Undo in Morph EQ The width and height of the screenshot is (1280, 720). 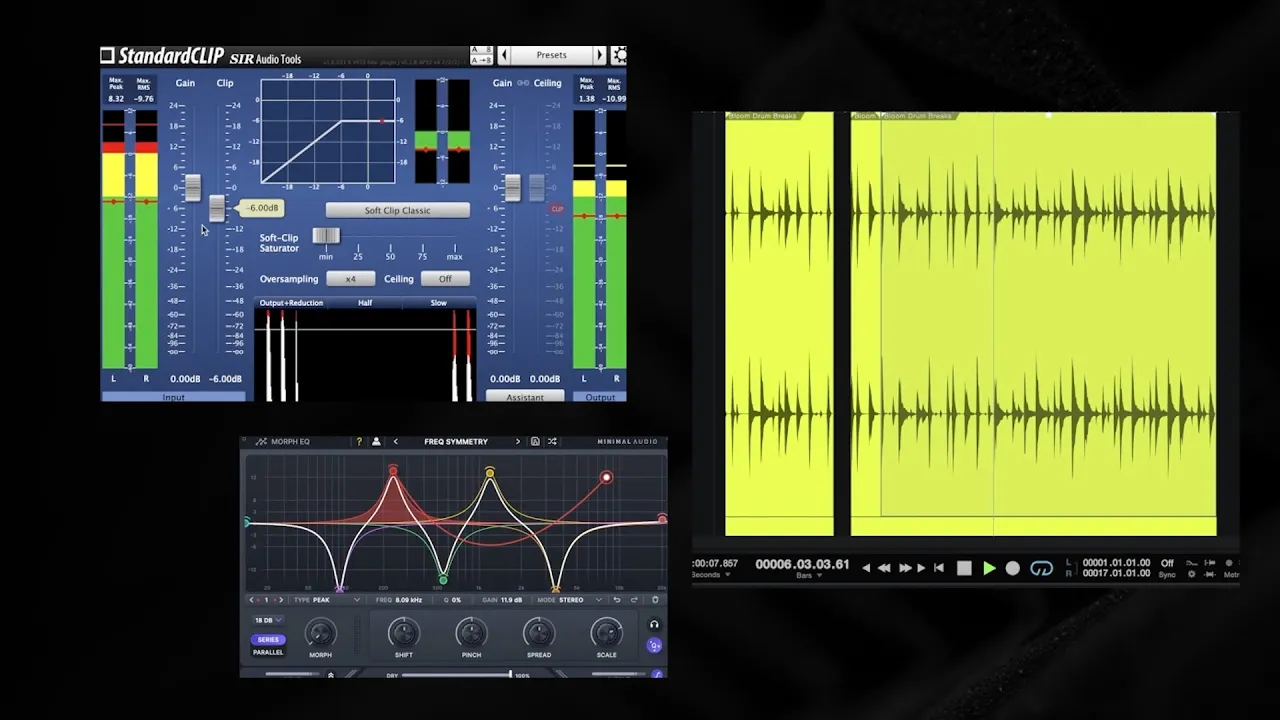pyautogui.click(x=617, y=600)
